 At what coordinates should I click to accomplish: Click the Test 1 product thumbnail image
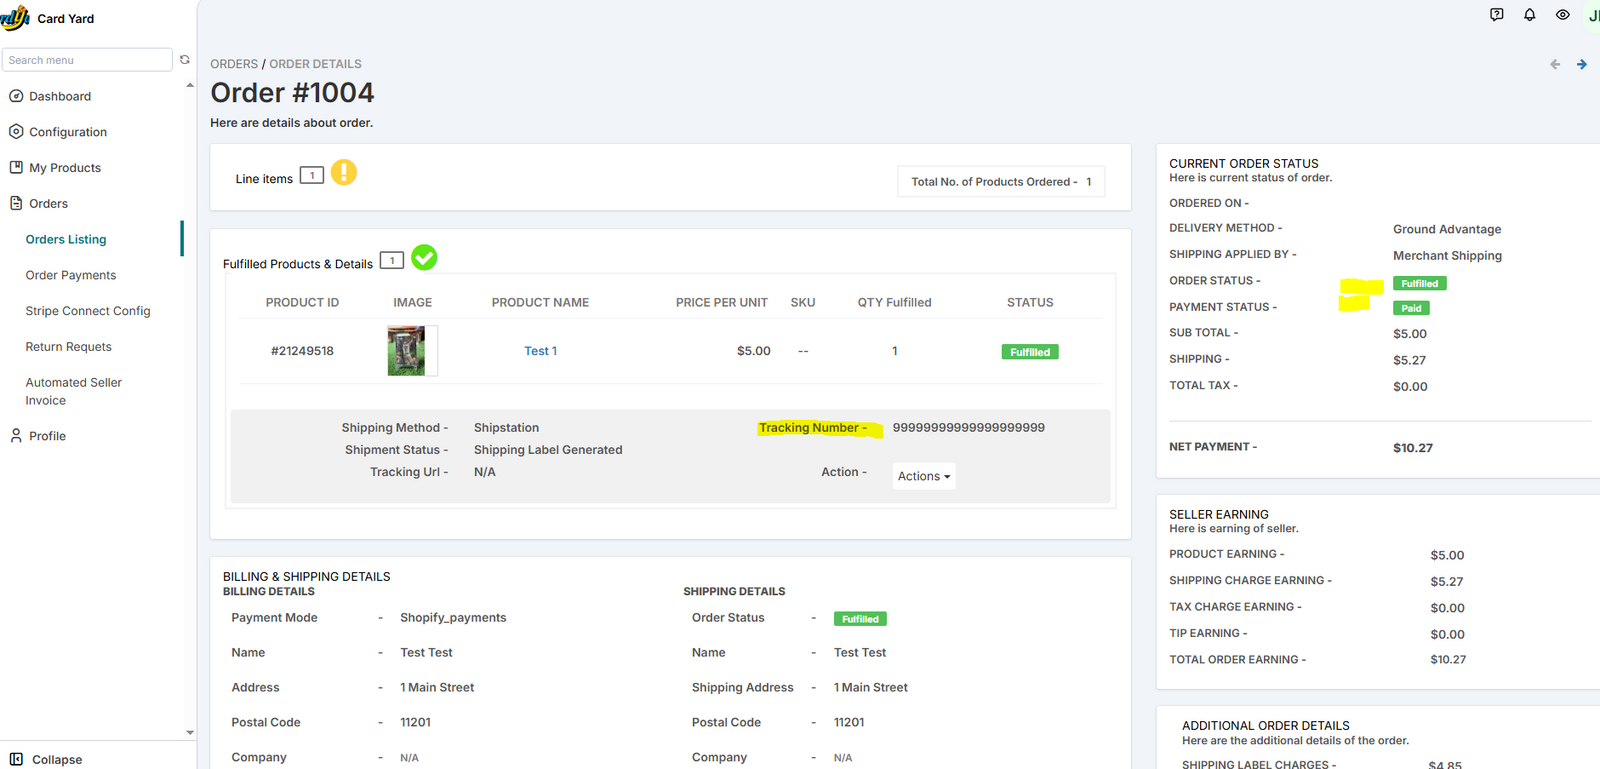coord(406,351)
